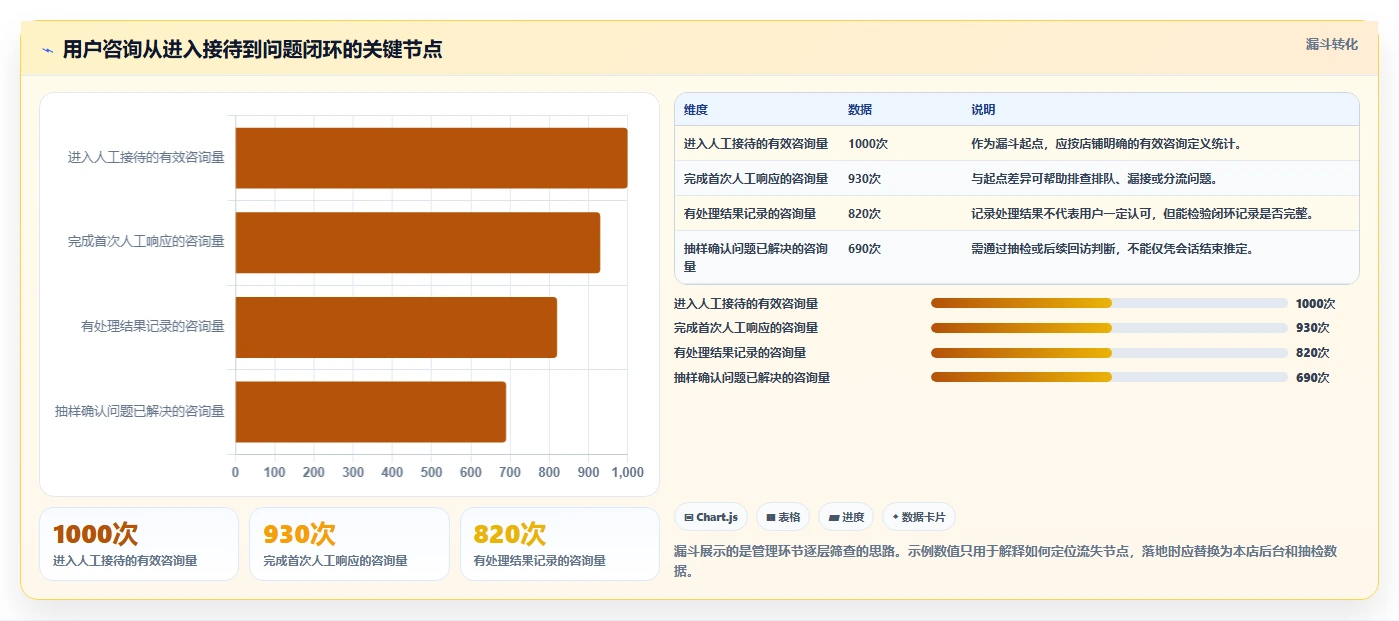The height and width of the screenshot is (621, 1399).
Task: Click the Chart.js chip
Action: tap(711, 517)
